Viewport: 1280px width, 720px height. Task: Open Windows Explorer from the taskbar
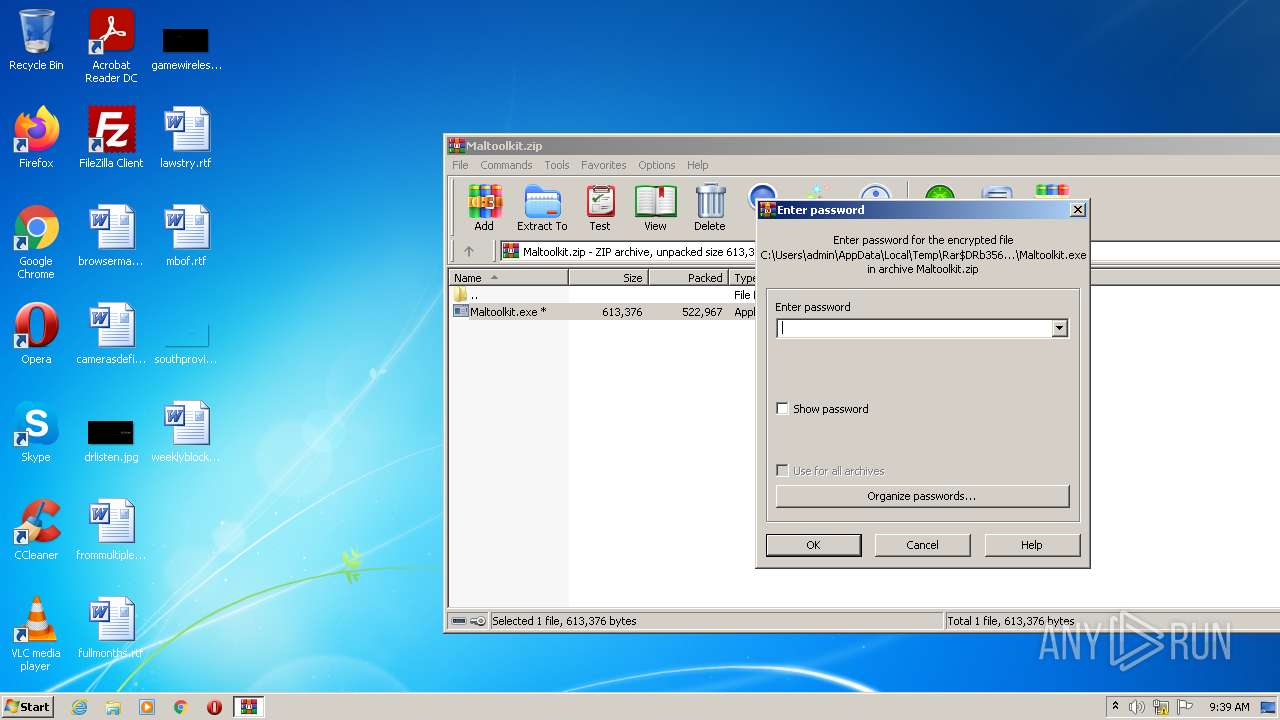pos(113,707)
